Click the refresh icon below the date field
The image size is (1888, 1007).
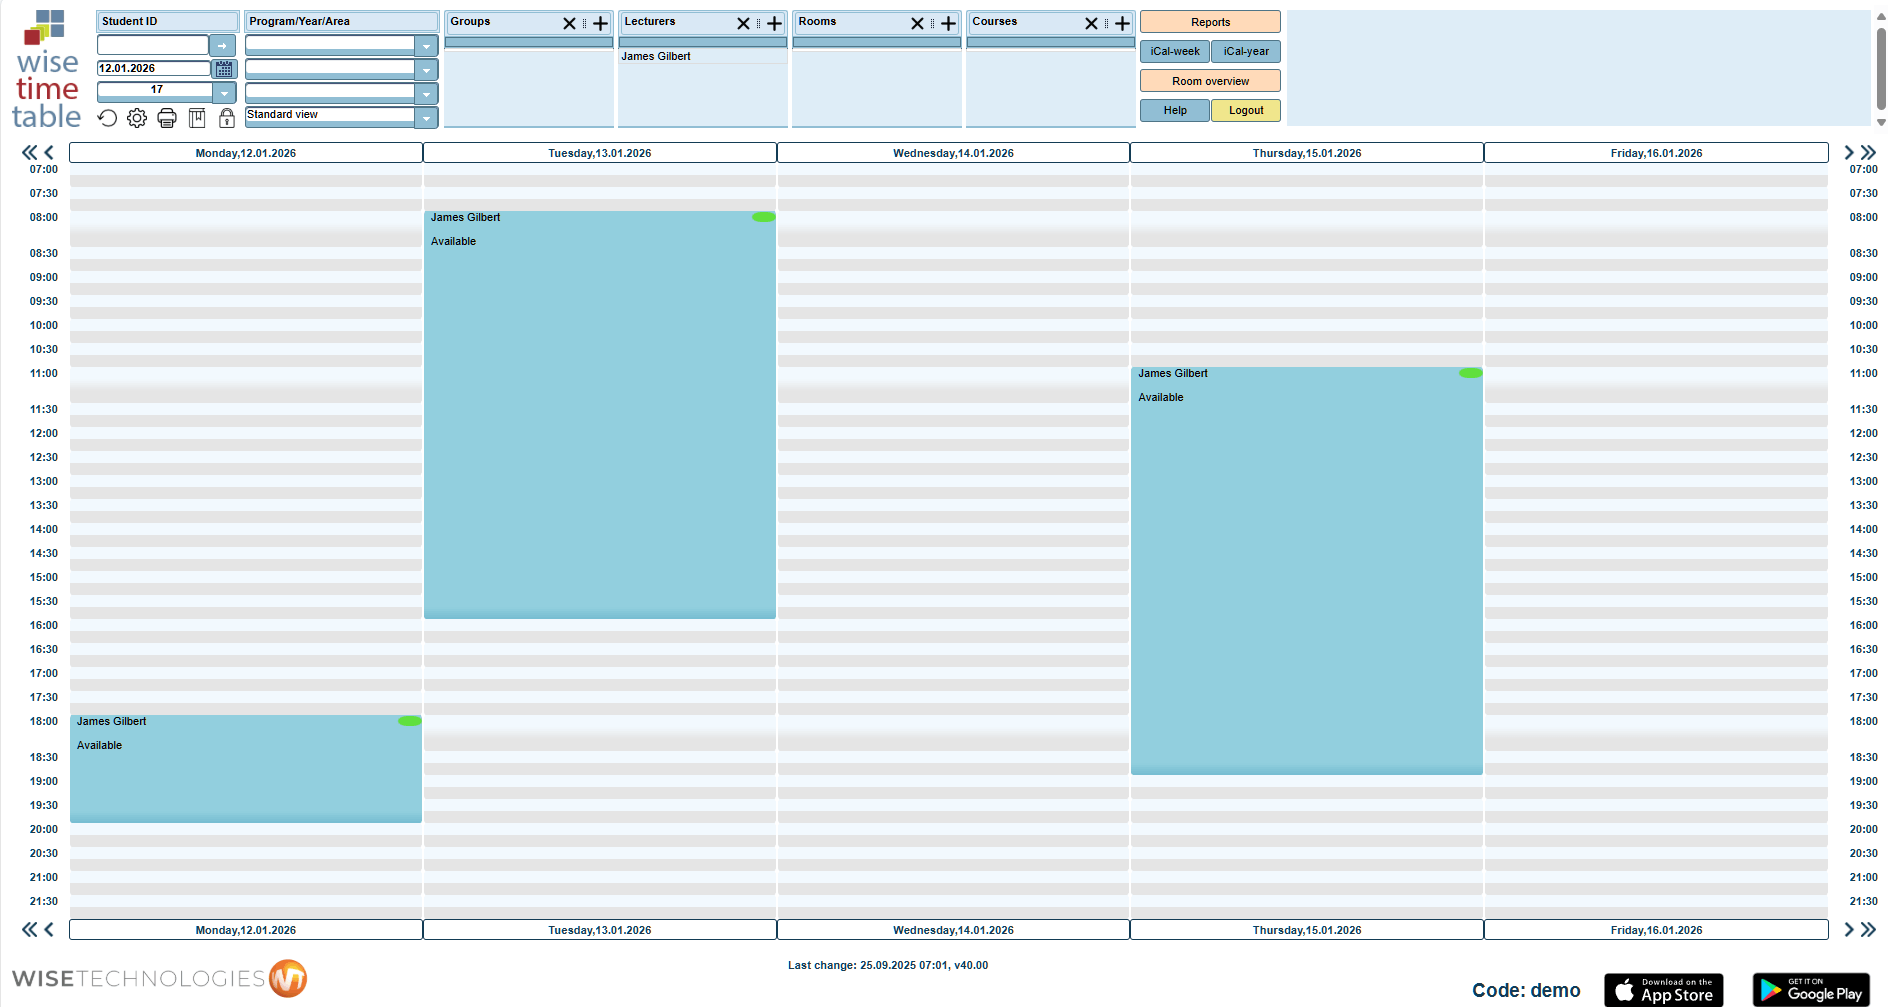click(x=108, y=117)
